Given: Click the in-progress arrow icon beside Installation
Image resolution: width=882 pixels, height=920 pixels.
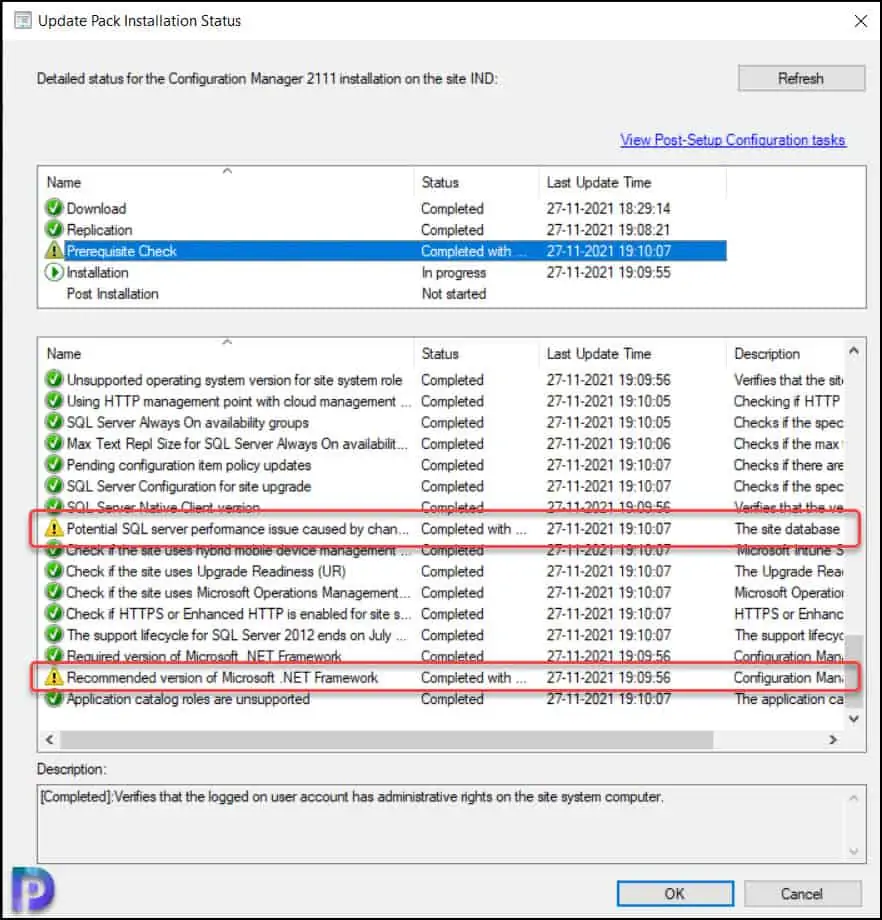Looking at the screenshot, I should tap(54, 272).
